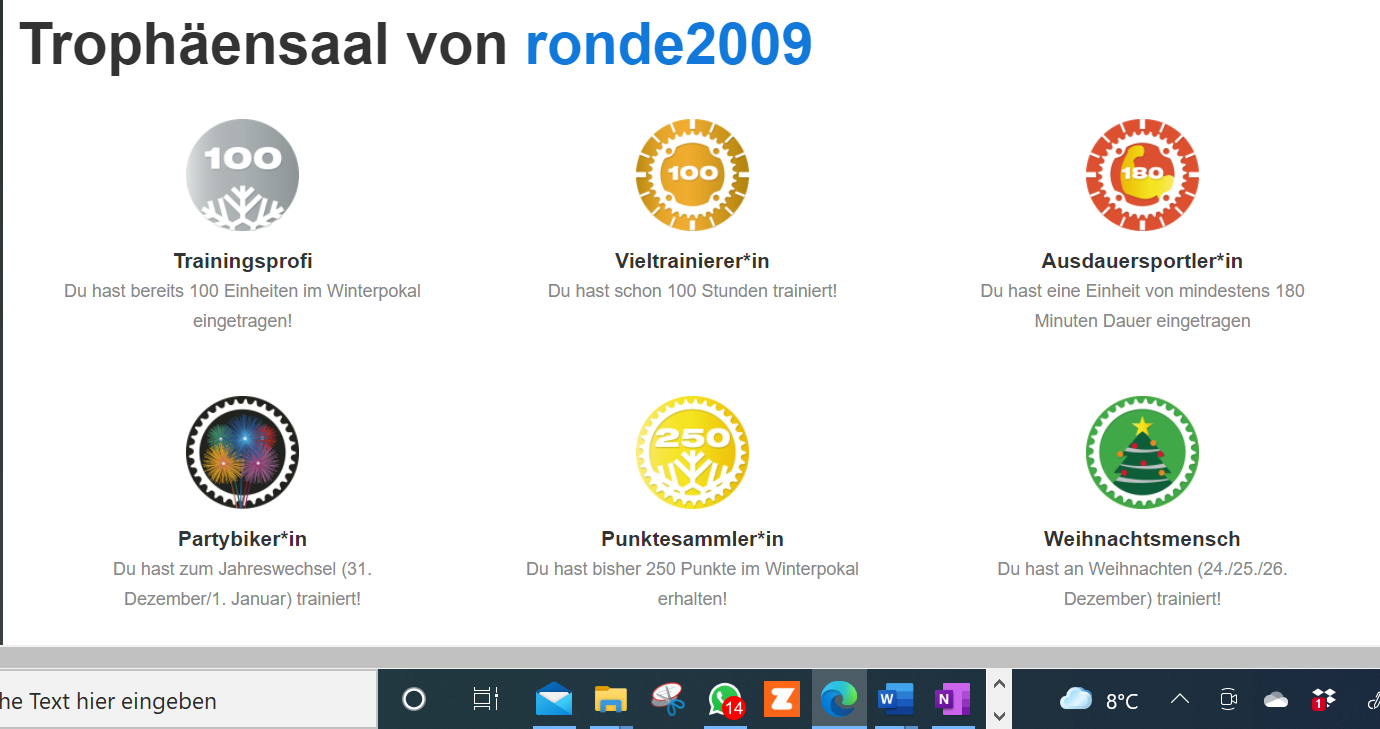Expand the hidden system tray icons

[x=1180, y=700]
